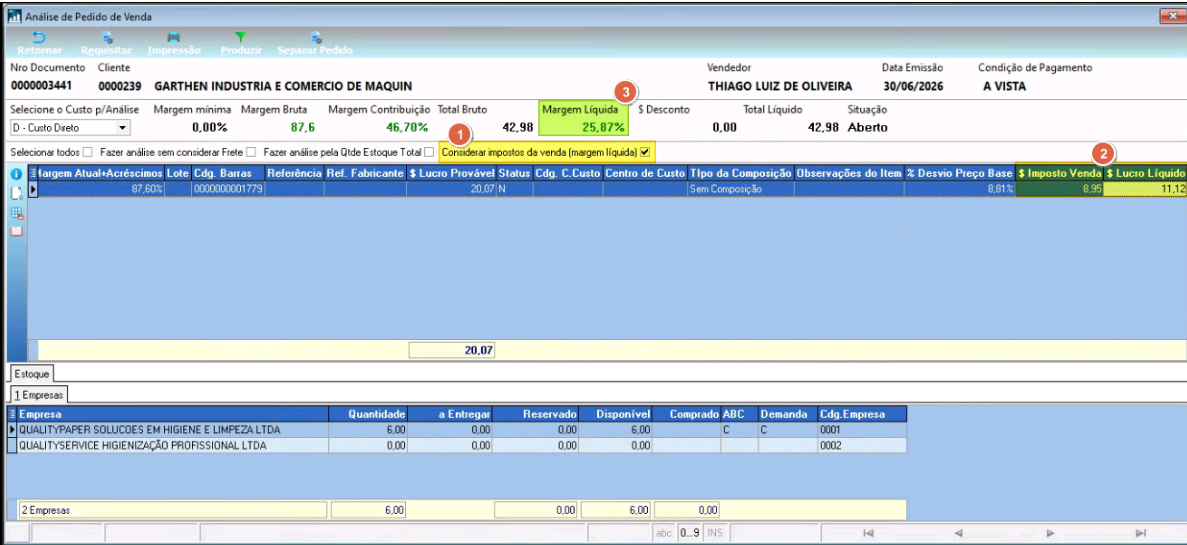Open the items grid column selector icon
Viewport: 1187px width, 545px height.
33,173
